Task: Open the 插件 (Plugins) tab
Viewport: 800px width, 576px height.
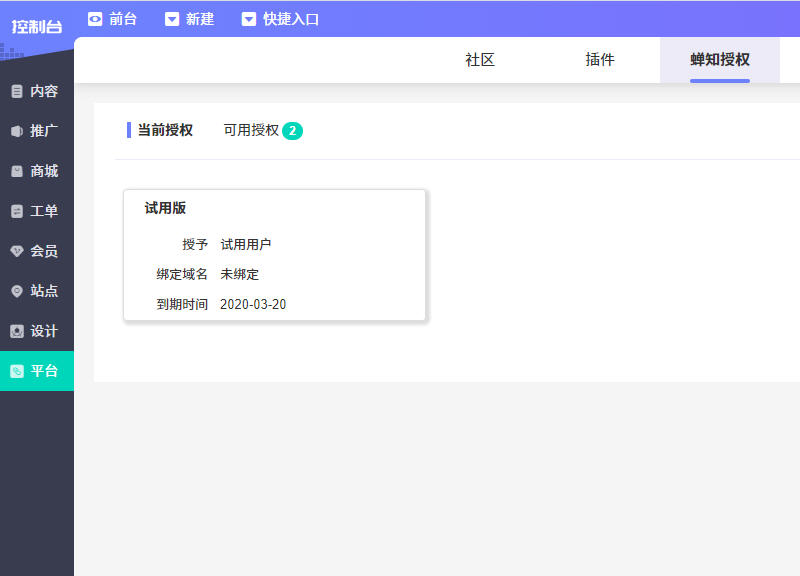Action: [598, 60]
